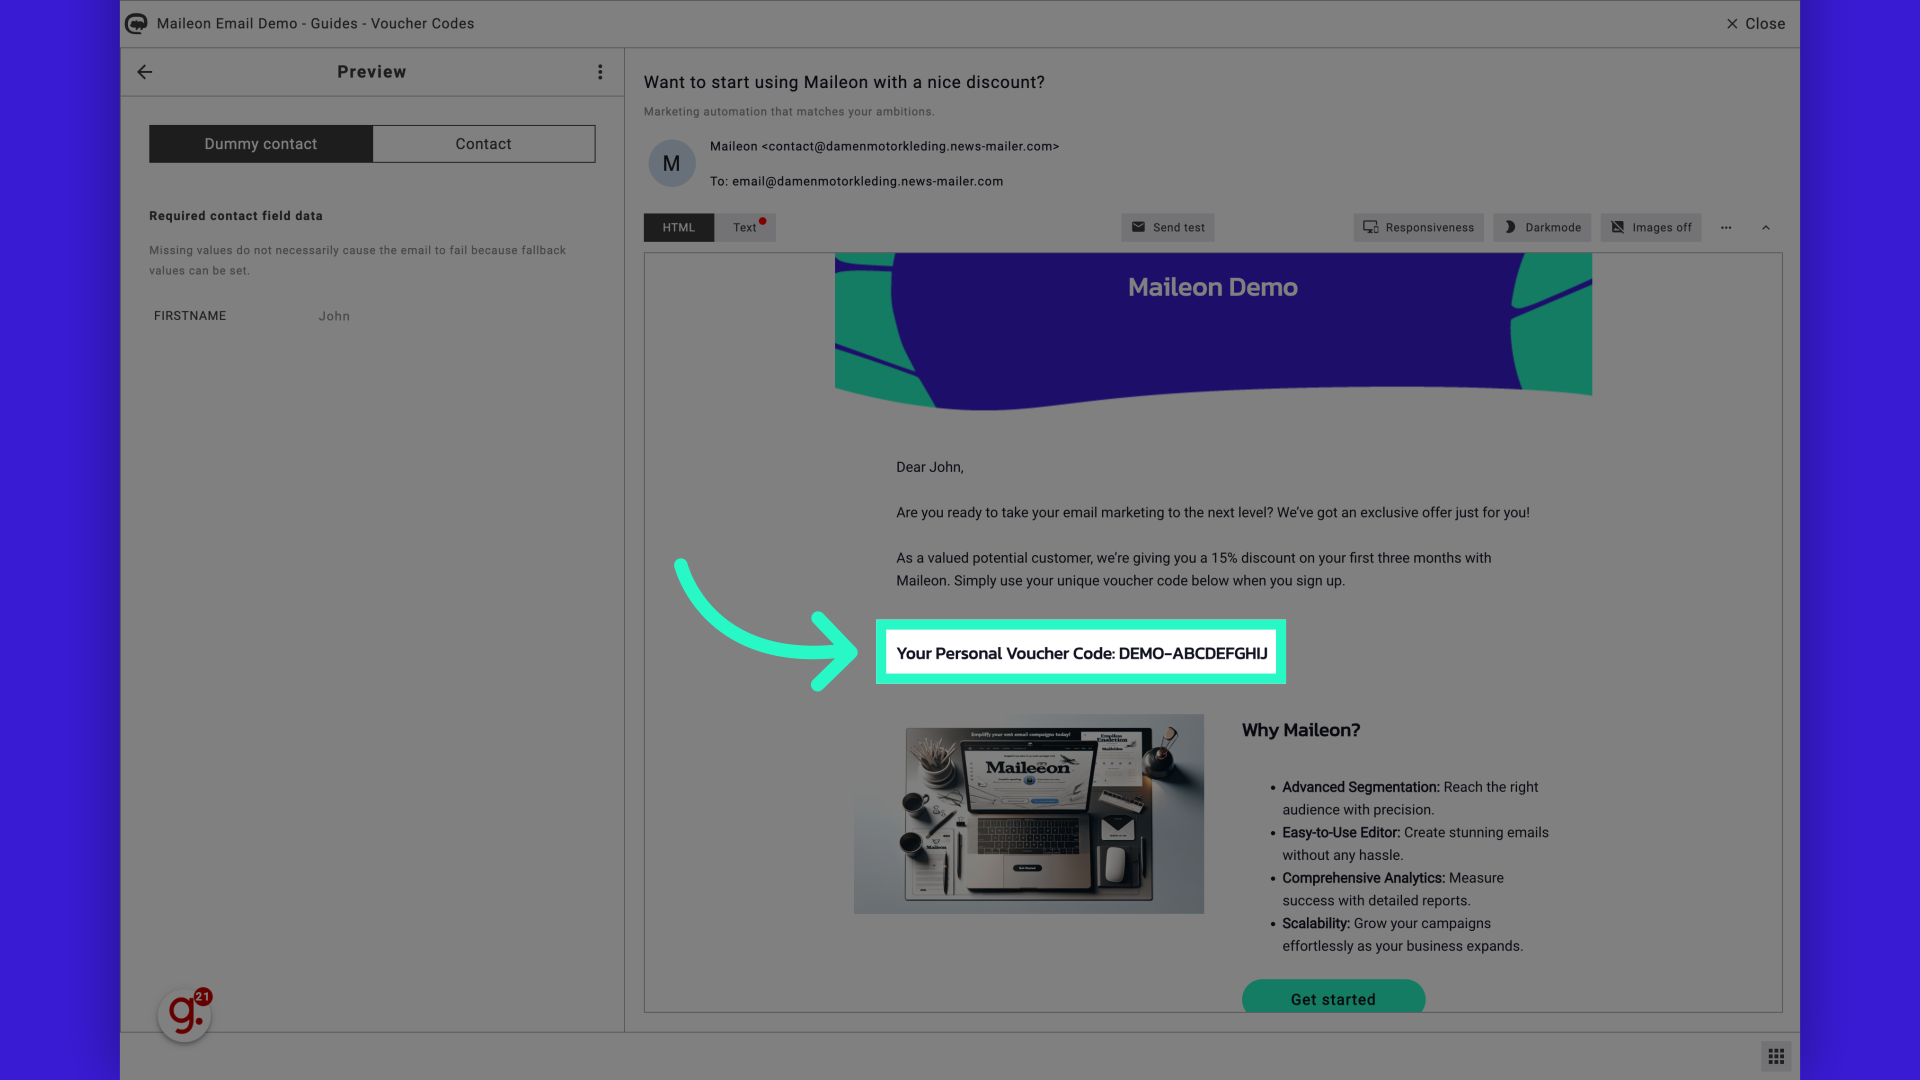Collapse the email preview panel
1920x1080 pixels.
tap(1766, 227)
